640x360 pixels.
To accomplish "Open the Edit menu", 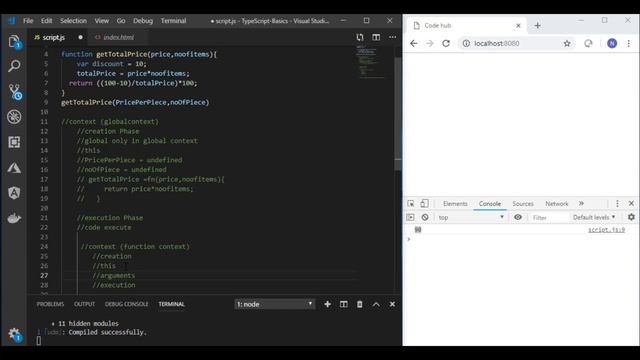I will (47, 21).
